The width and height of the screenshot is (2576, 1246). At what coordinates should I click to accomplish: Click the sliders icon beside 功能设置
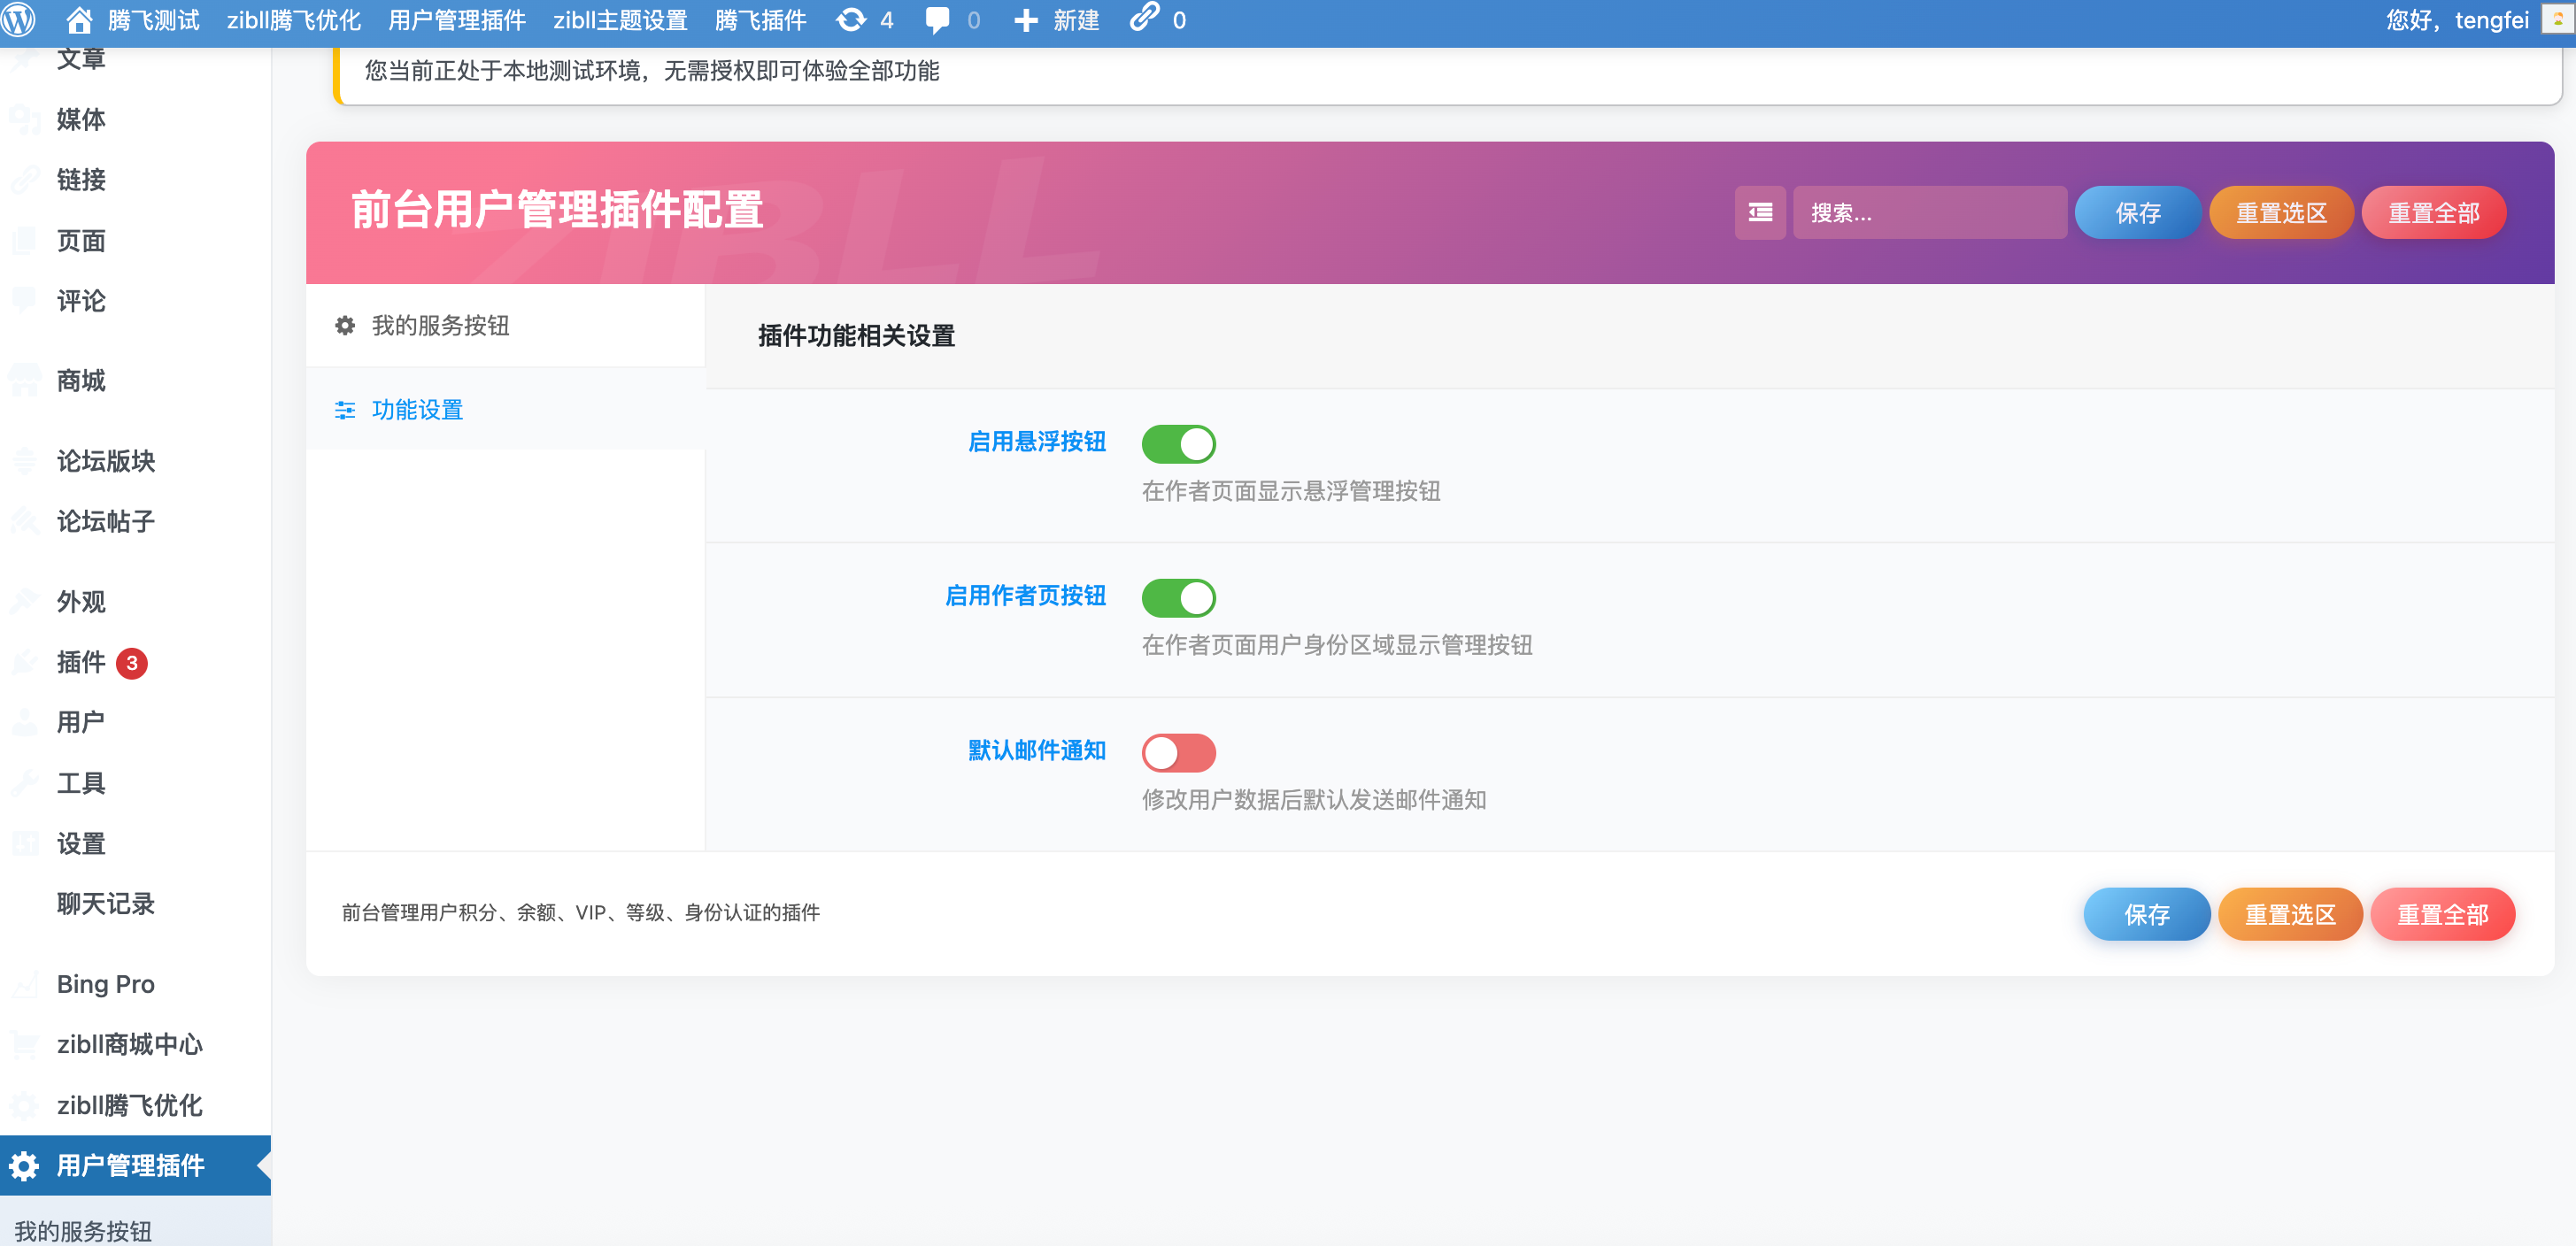(344, 410)
